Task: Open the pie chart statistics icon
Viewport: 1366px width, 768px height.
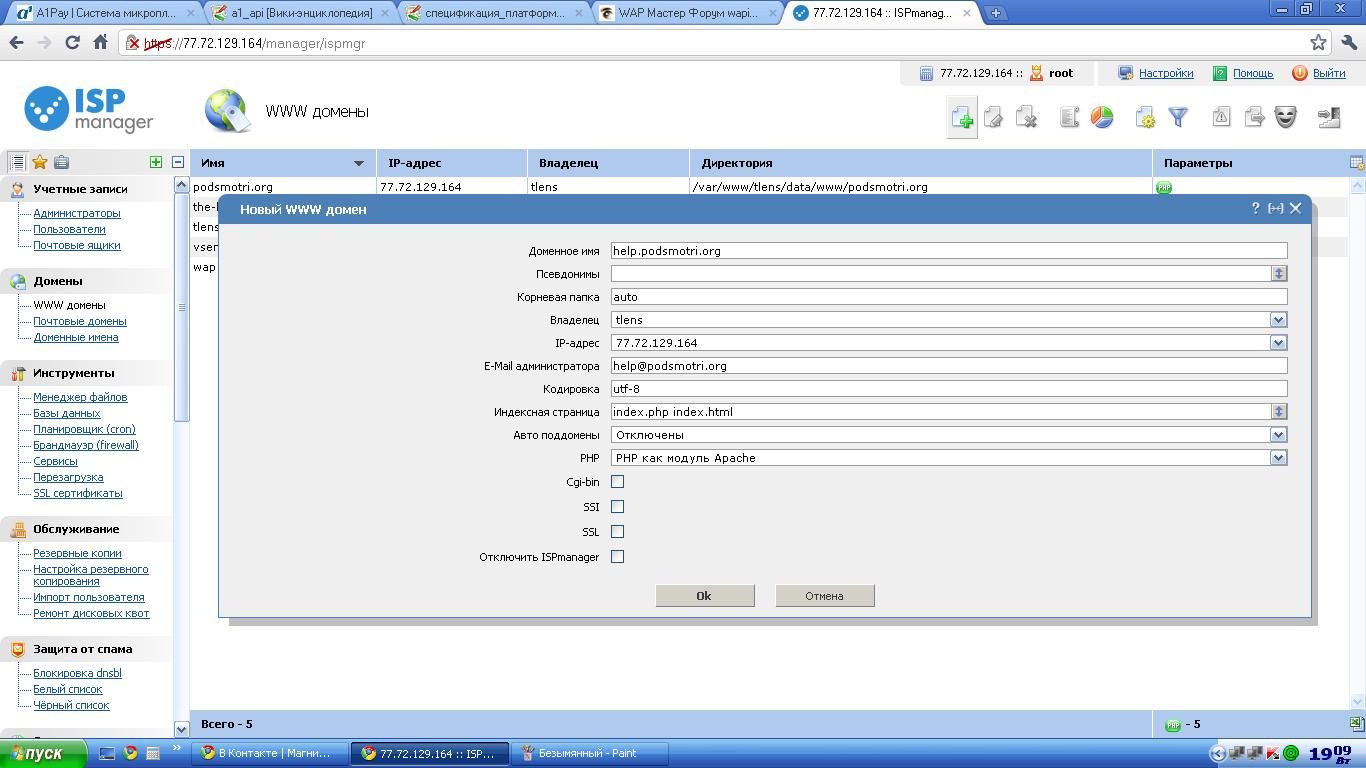Action: click(1102, 118)
